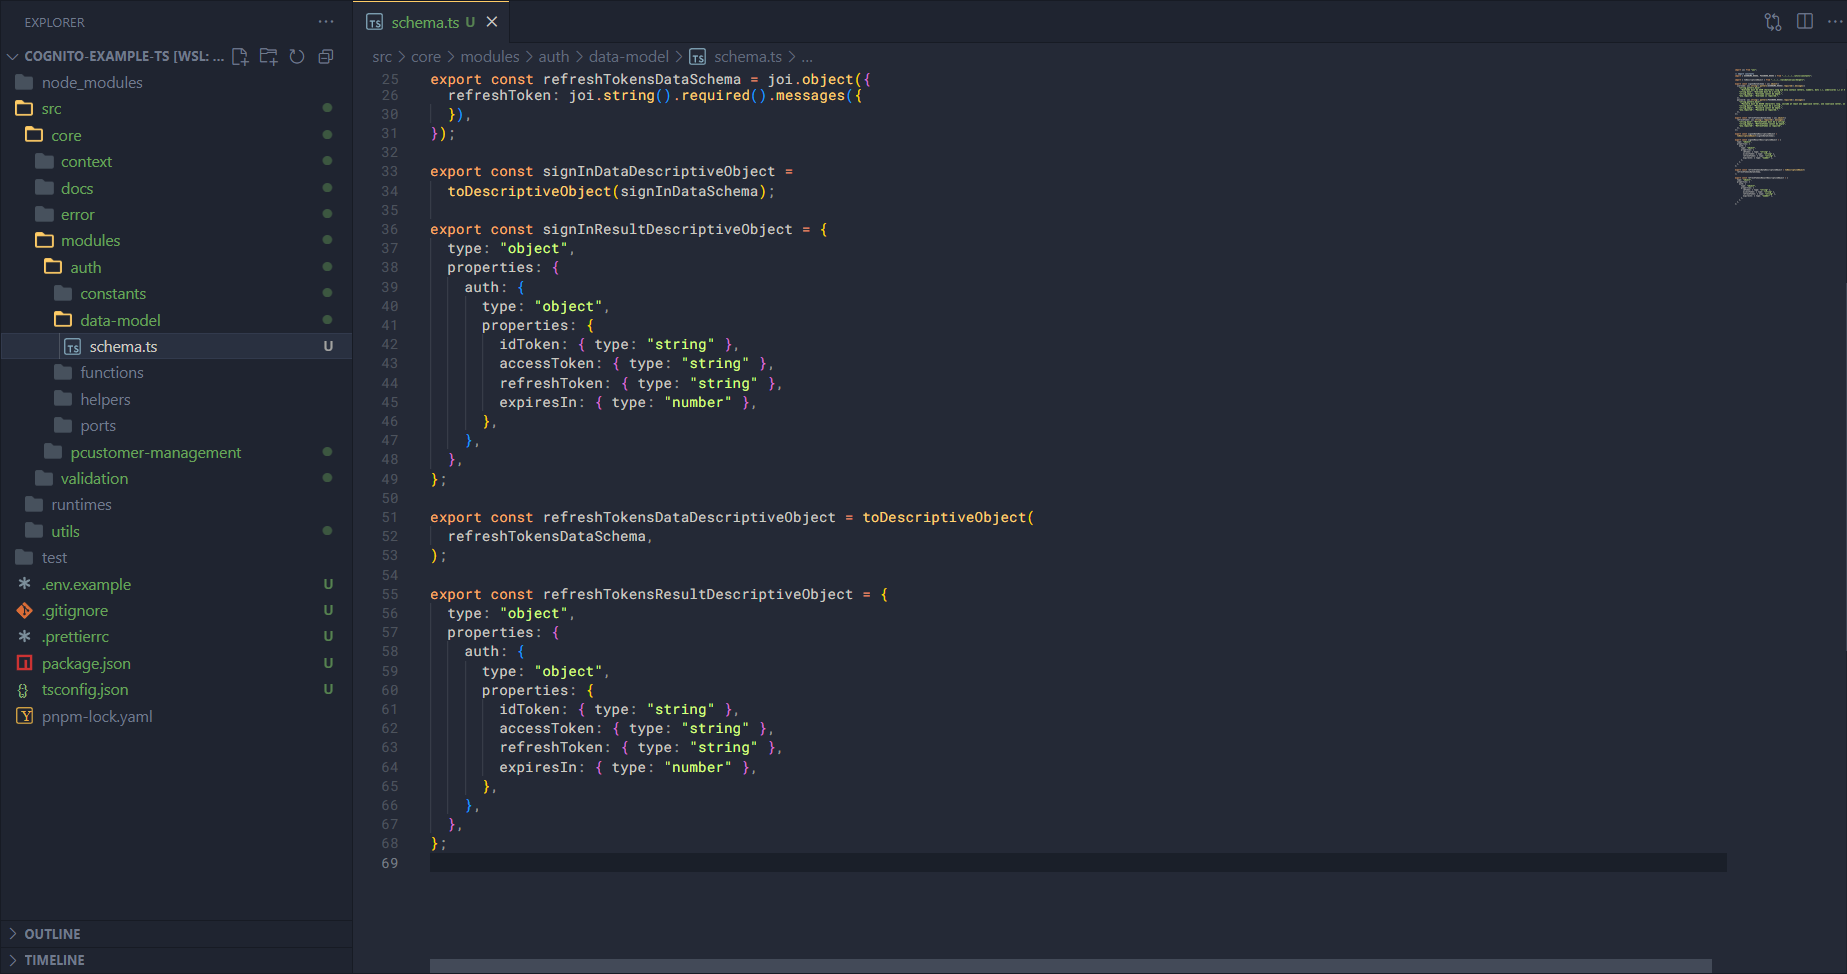Collapse the COGNITO-EXAMPLE-TS workspace root
1847x974 pixels.
pyautogui.click(x=13, y=57)
